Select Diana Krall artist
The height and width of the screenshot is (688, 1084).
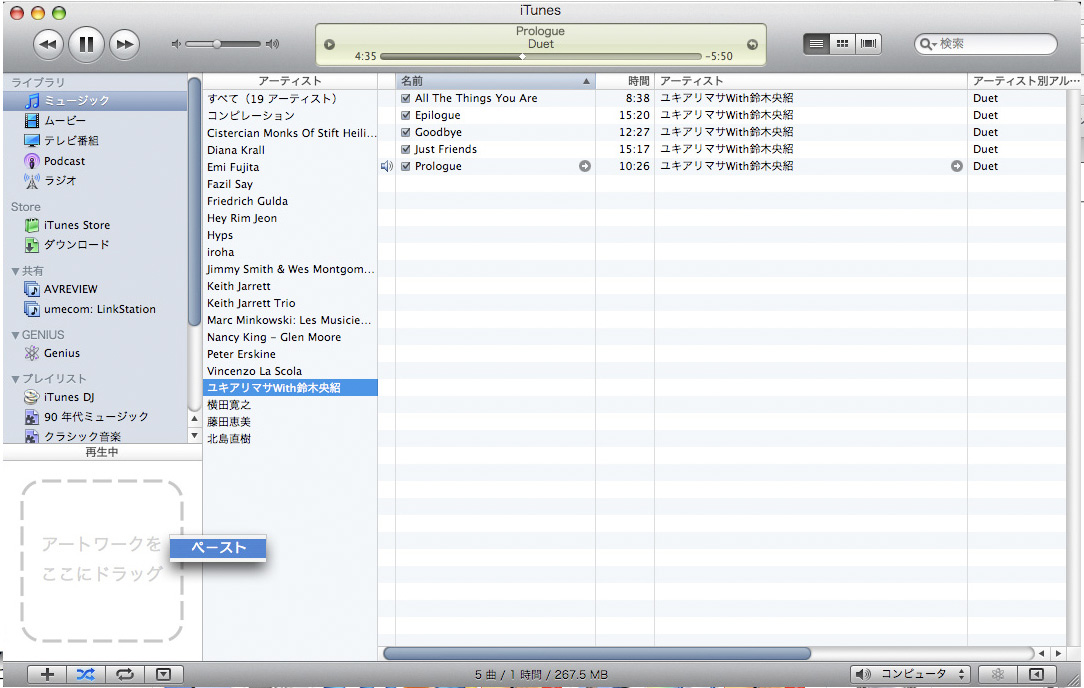point(290,150)
